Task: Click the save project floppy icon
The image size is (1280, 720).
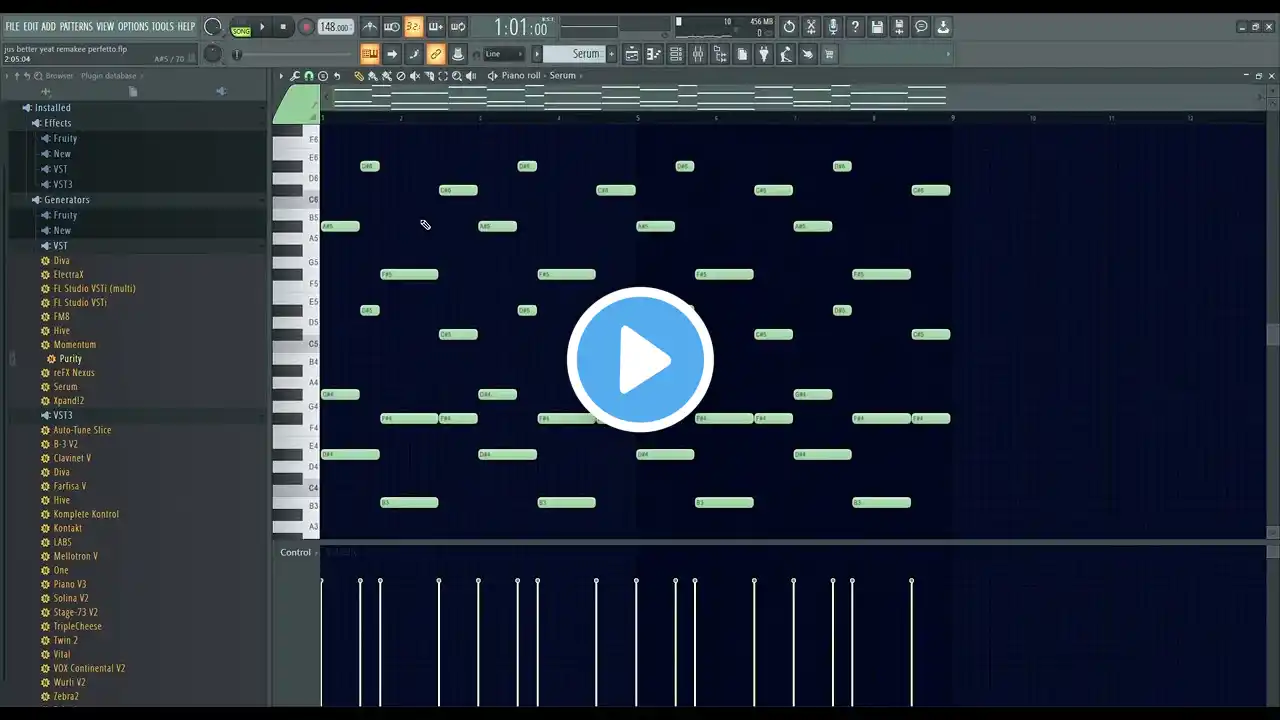Action: click(877, 27)
